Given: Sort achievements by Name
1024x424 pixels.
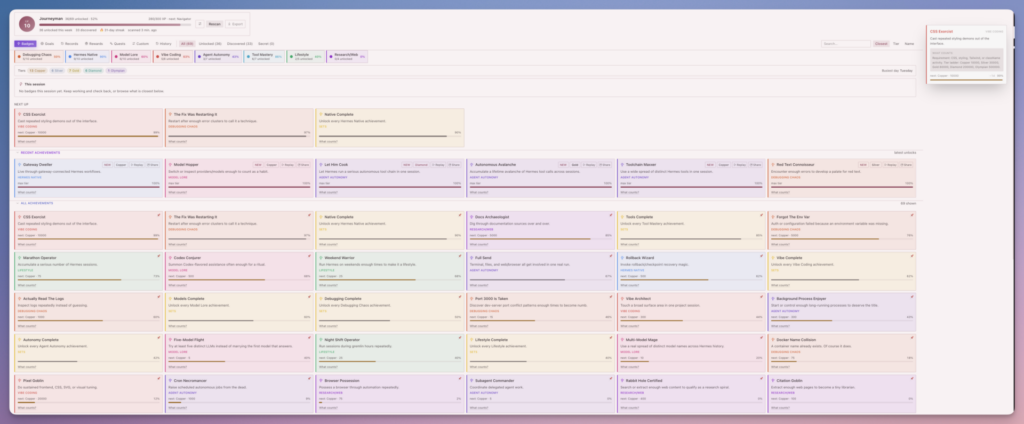Looking at the screenshot, I should point(909,44).
